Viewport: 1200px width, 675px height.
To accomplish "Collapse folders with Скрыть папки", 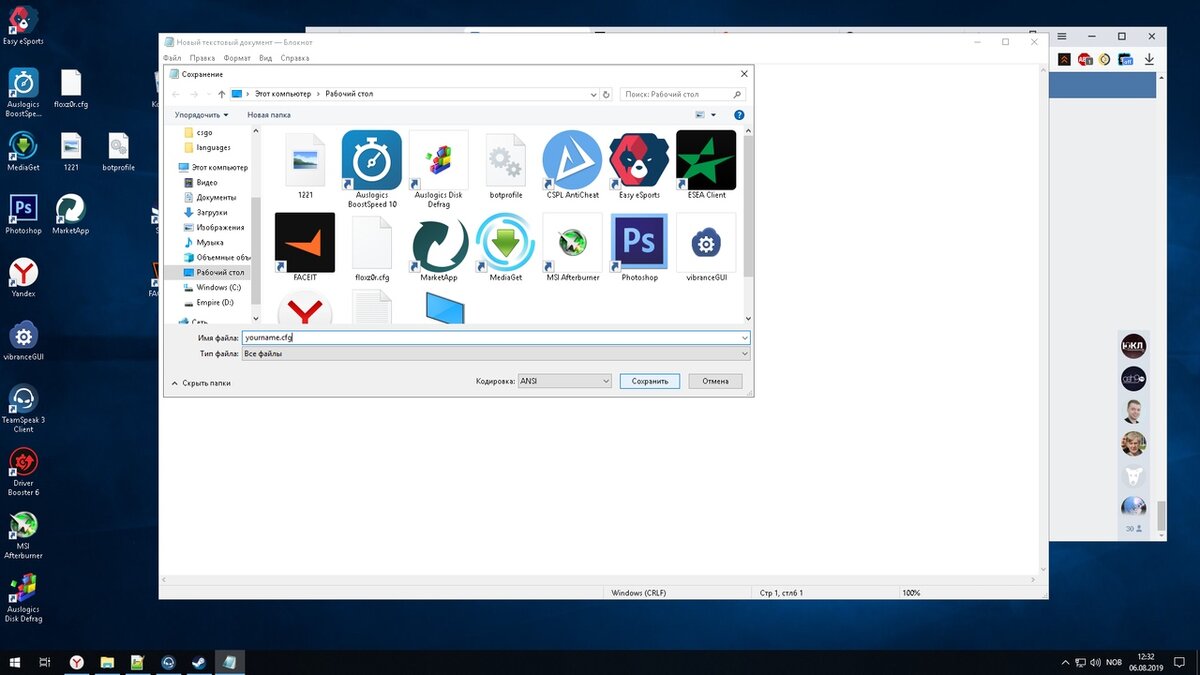I will (201, 382).
